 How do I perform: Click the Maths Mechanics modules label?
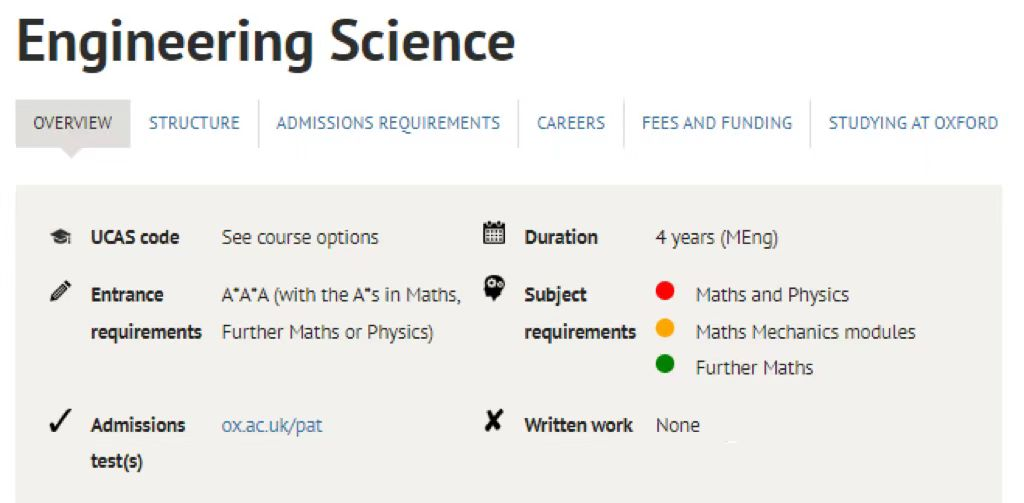coord(805,332)
